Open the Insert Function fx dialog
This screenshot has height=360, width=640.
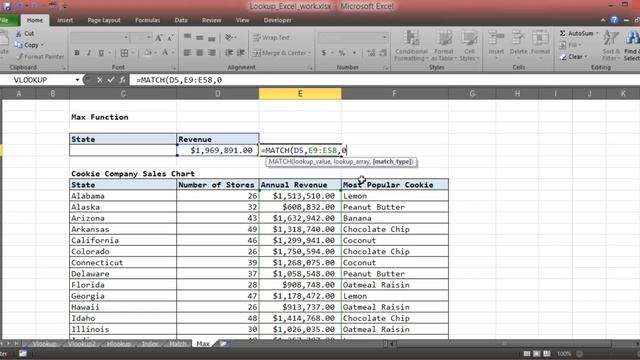pyautogui.click(x=122, y=80)
